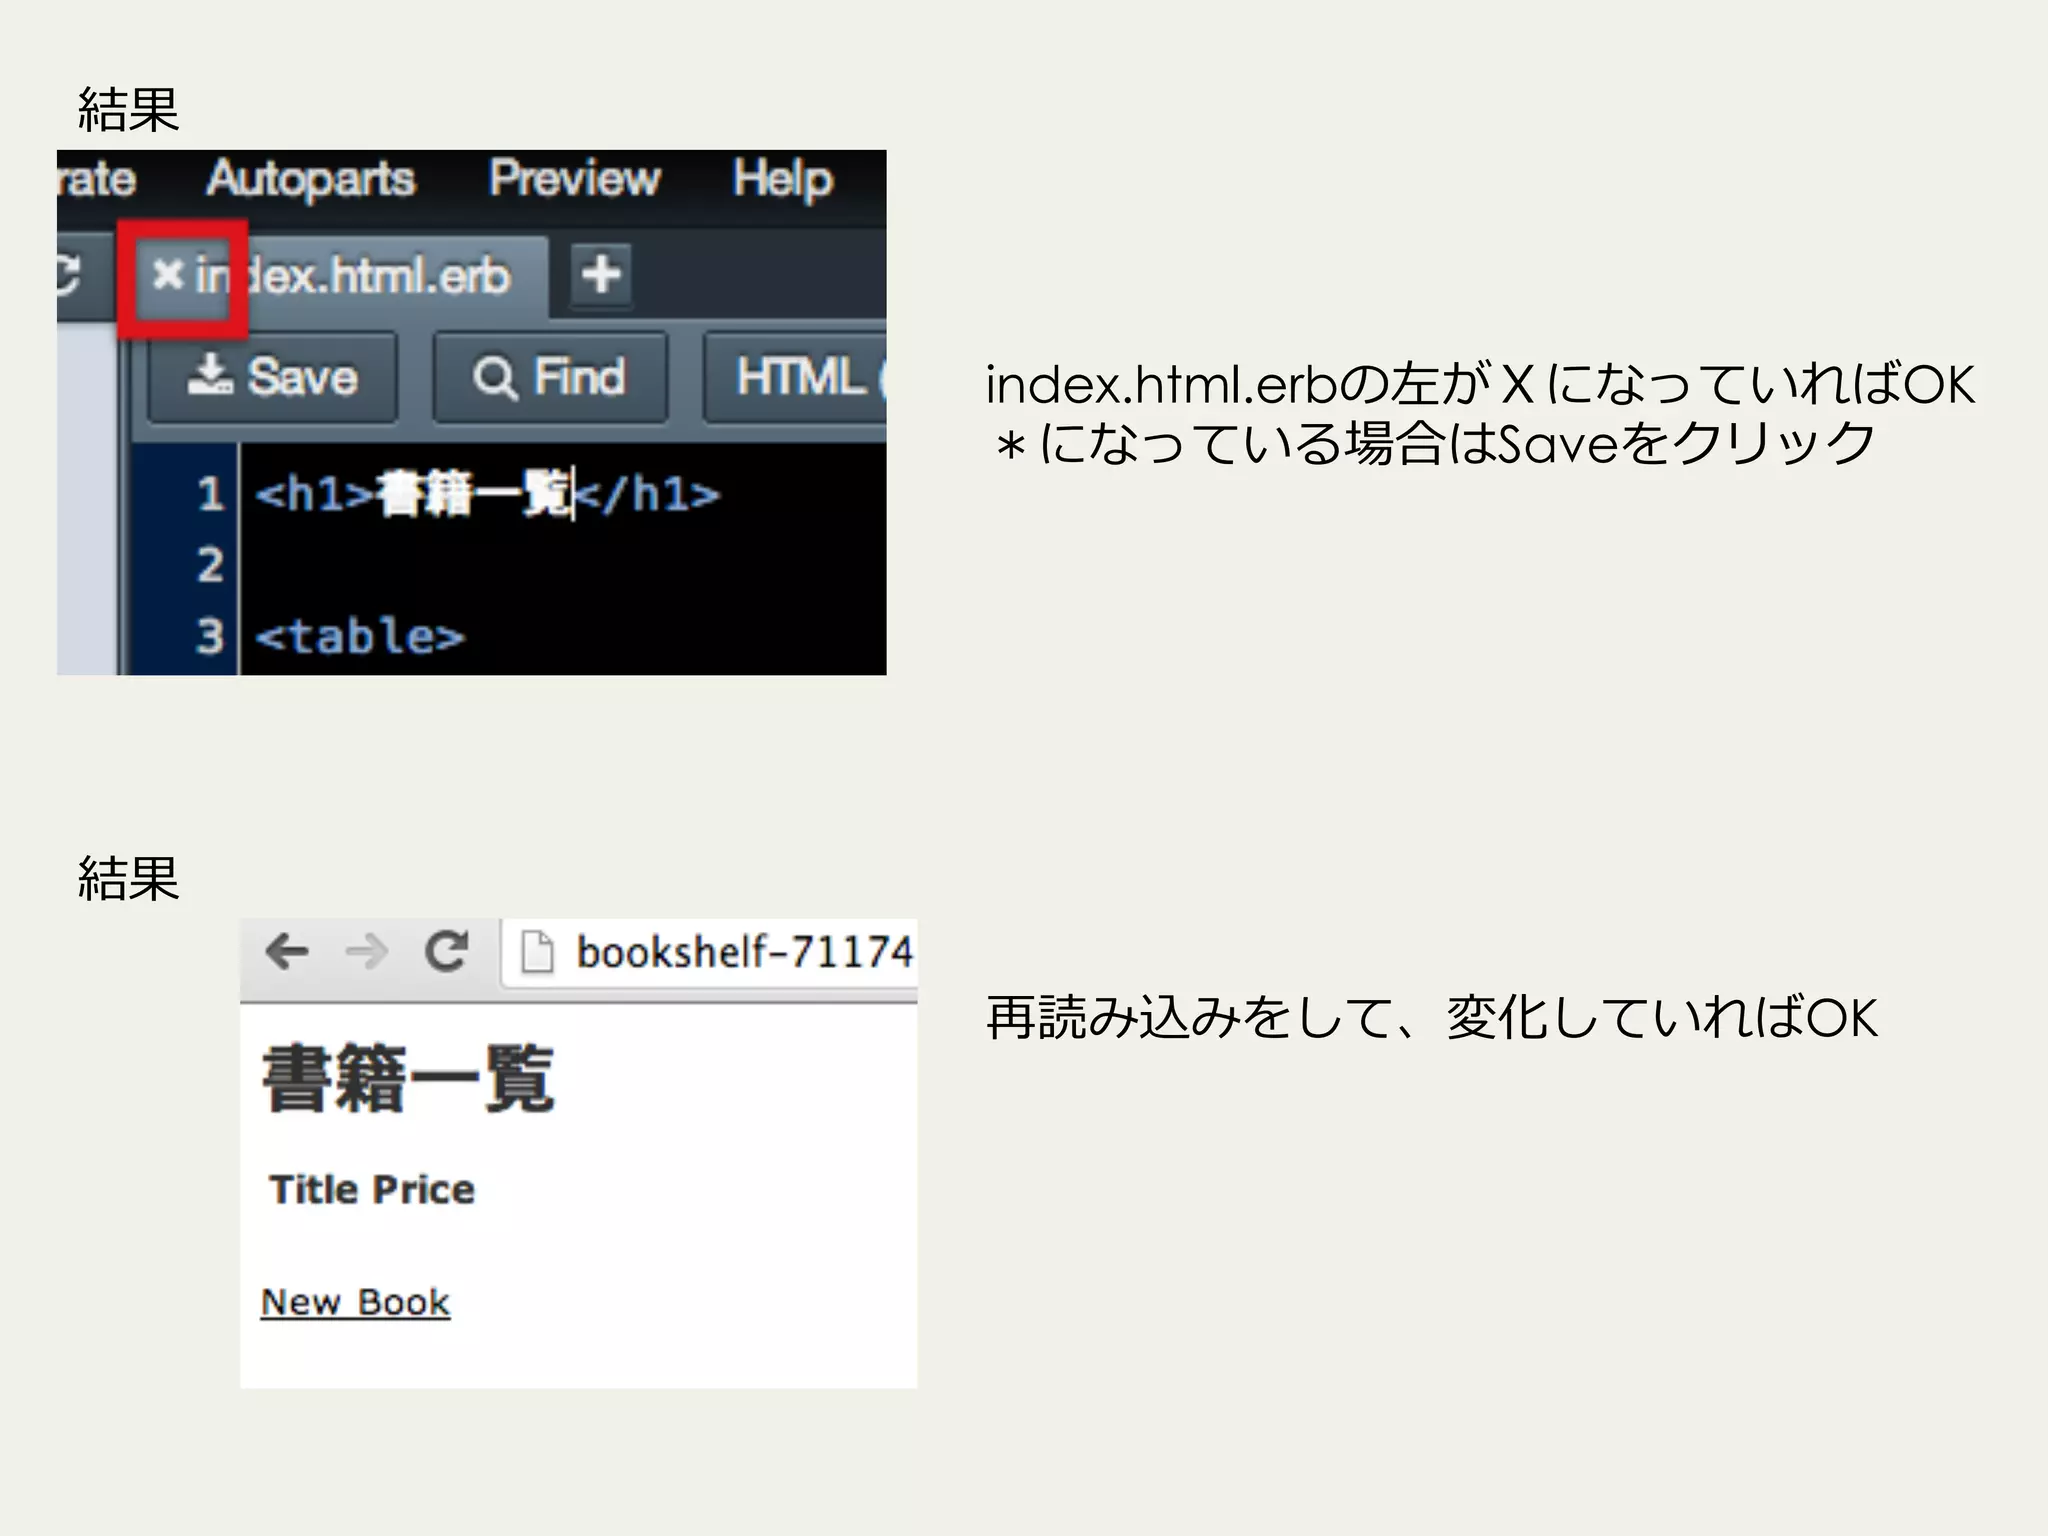2048x1536 pixels.
Task: Click the browser back arrow
Action: tap(287, 951)
